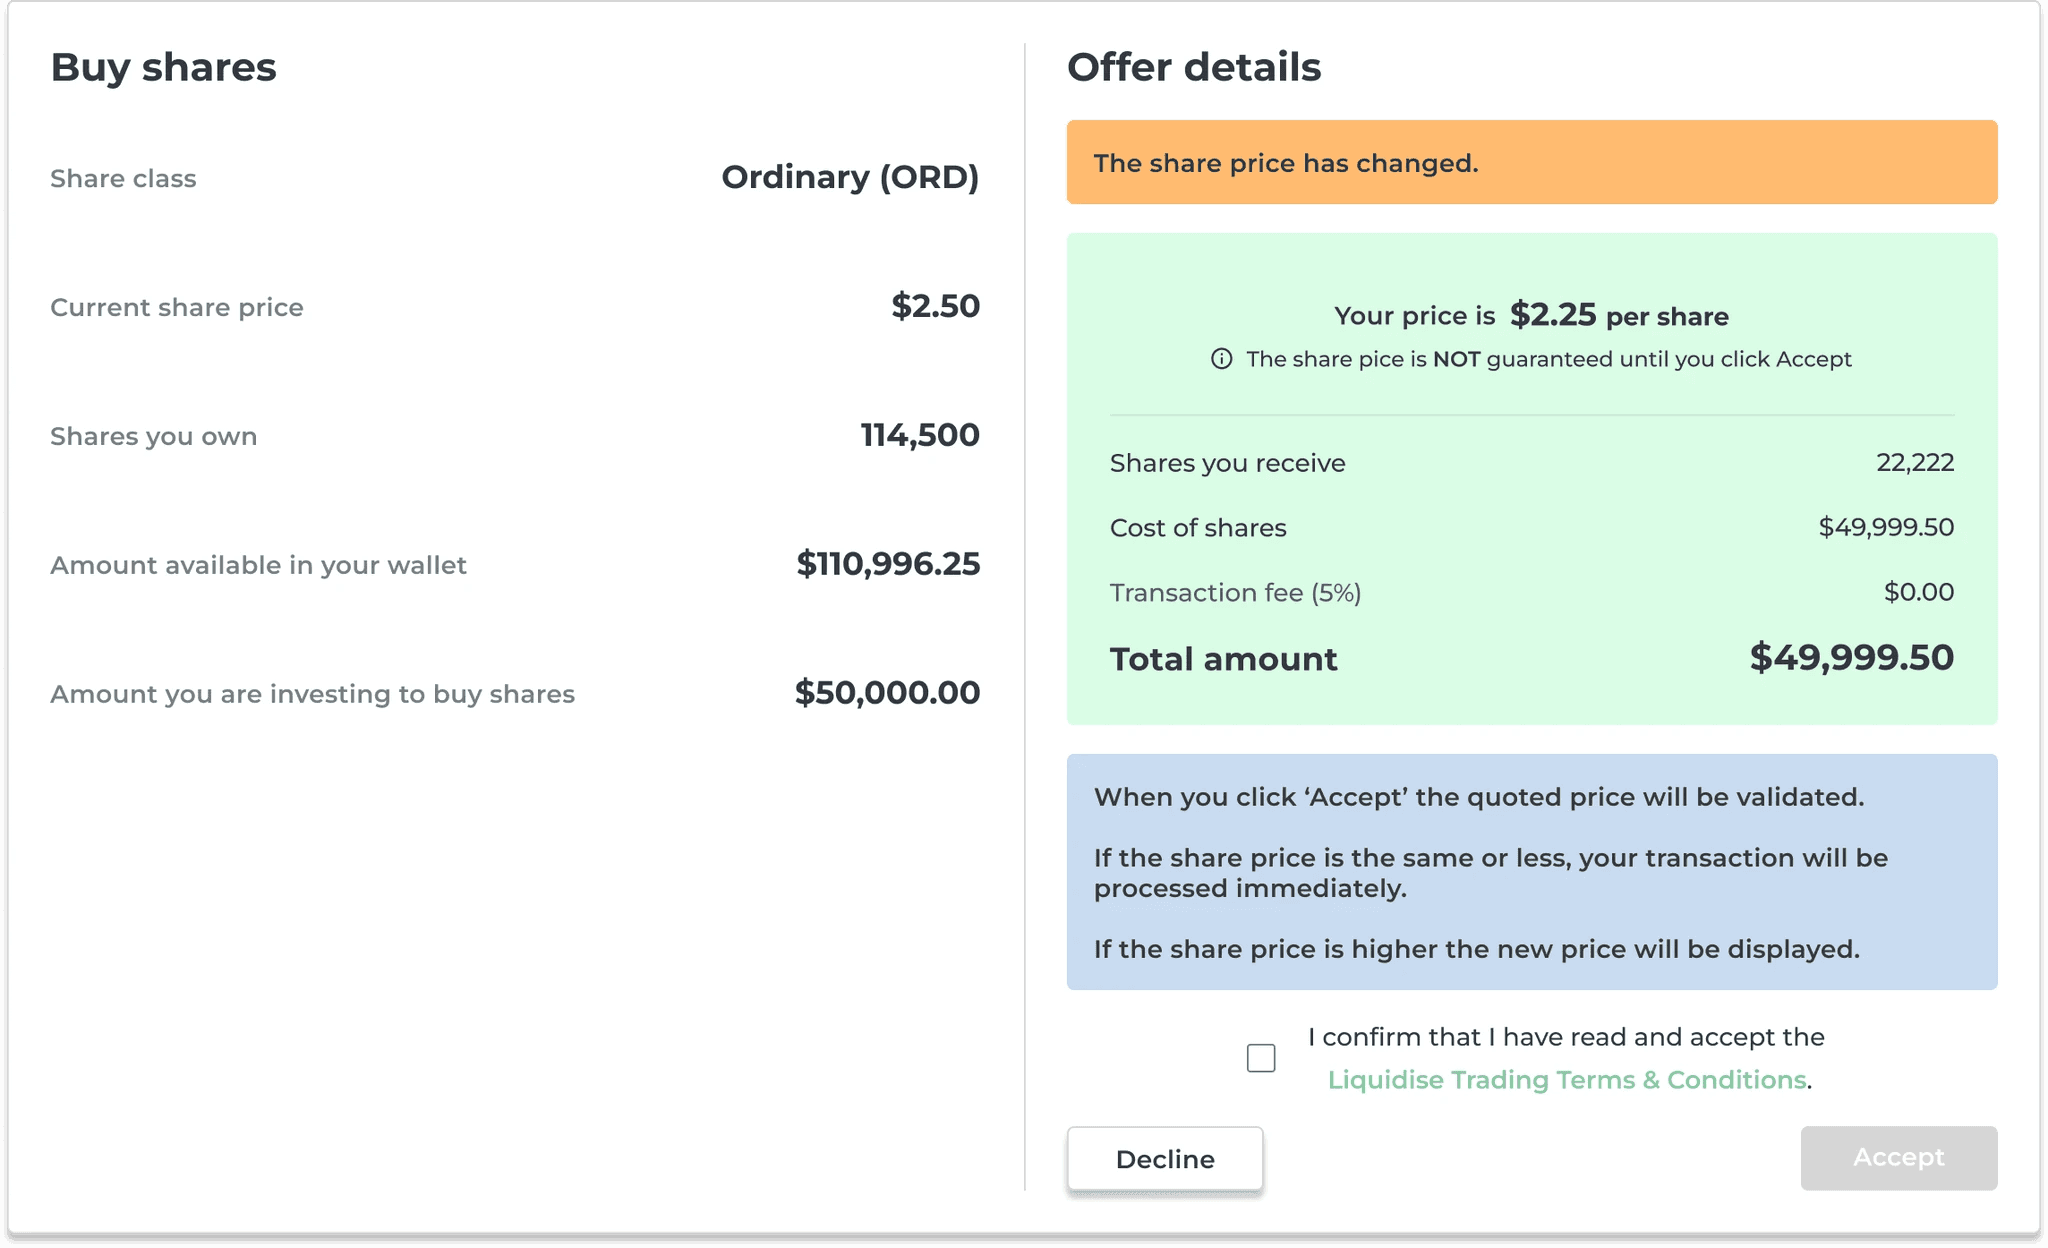Select the Cost of shares amount
This screenshot has height=1248, width=2048.
(x=1886, y=527)
